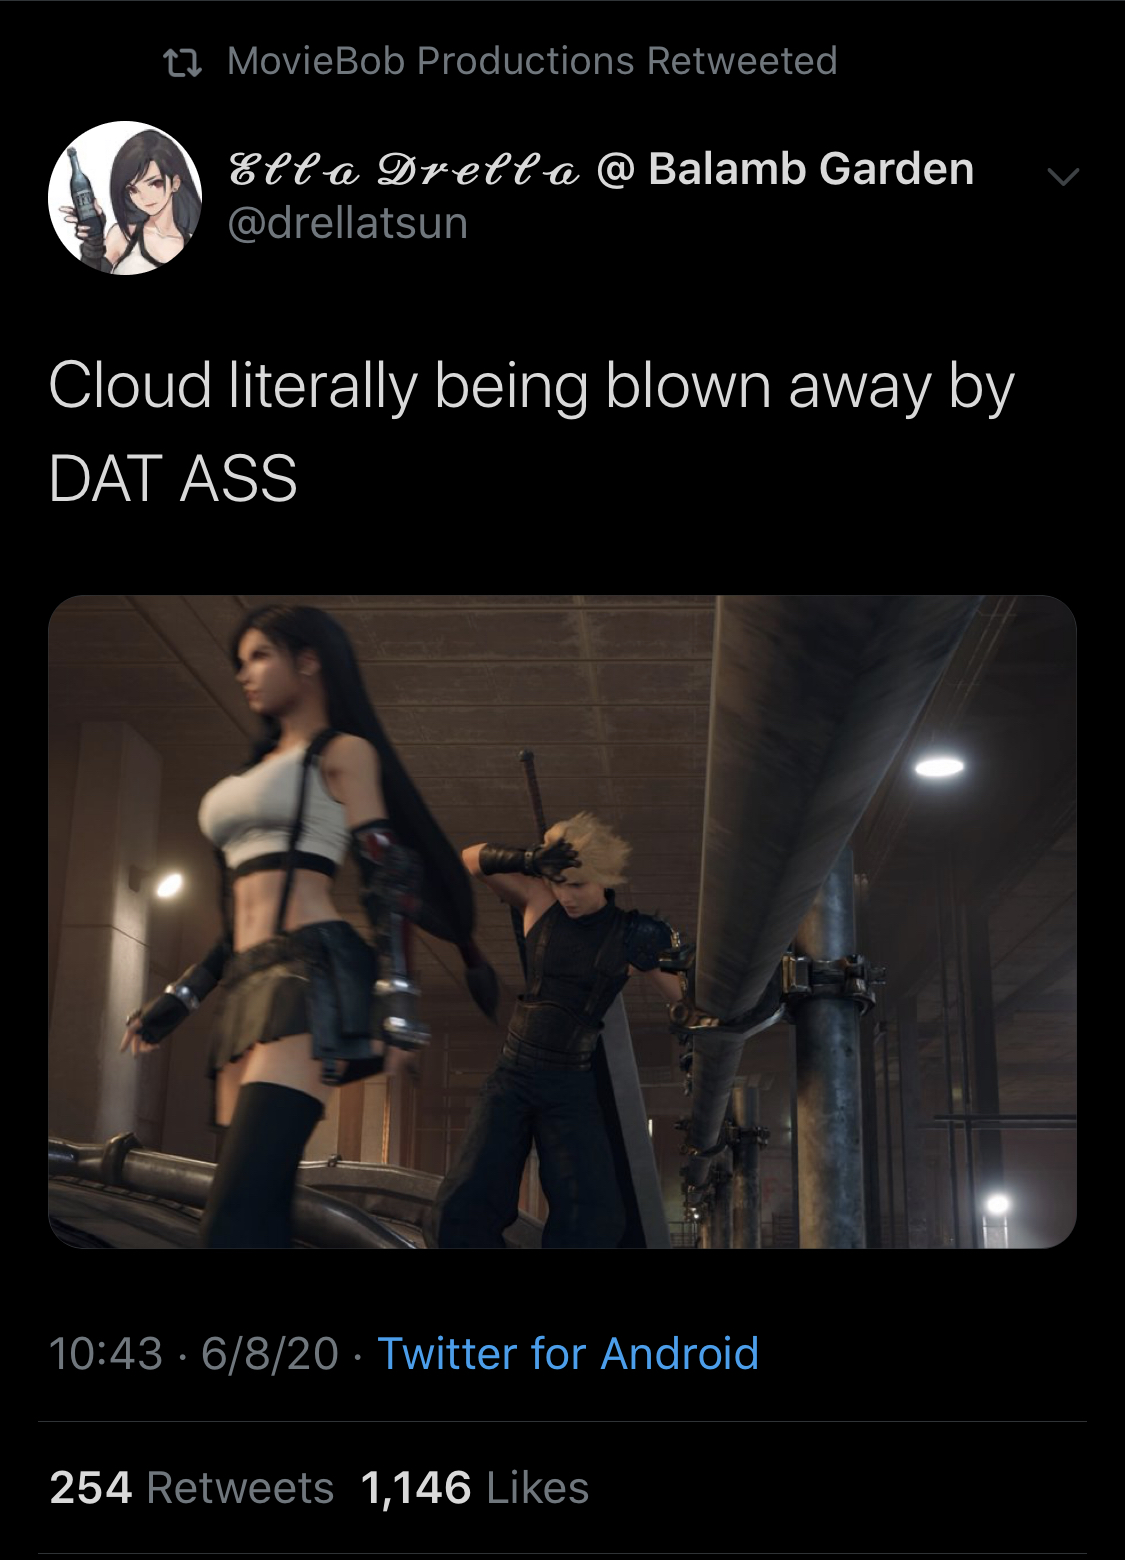Click the 10:43 timestamp
The height and width of the screenshot is (1560, 1125).
click(105, 1353)
